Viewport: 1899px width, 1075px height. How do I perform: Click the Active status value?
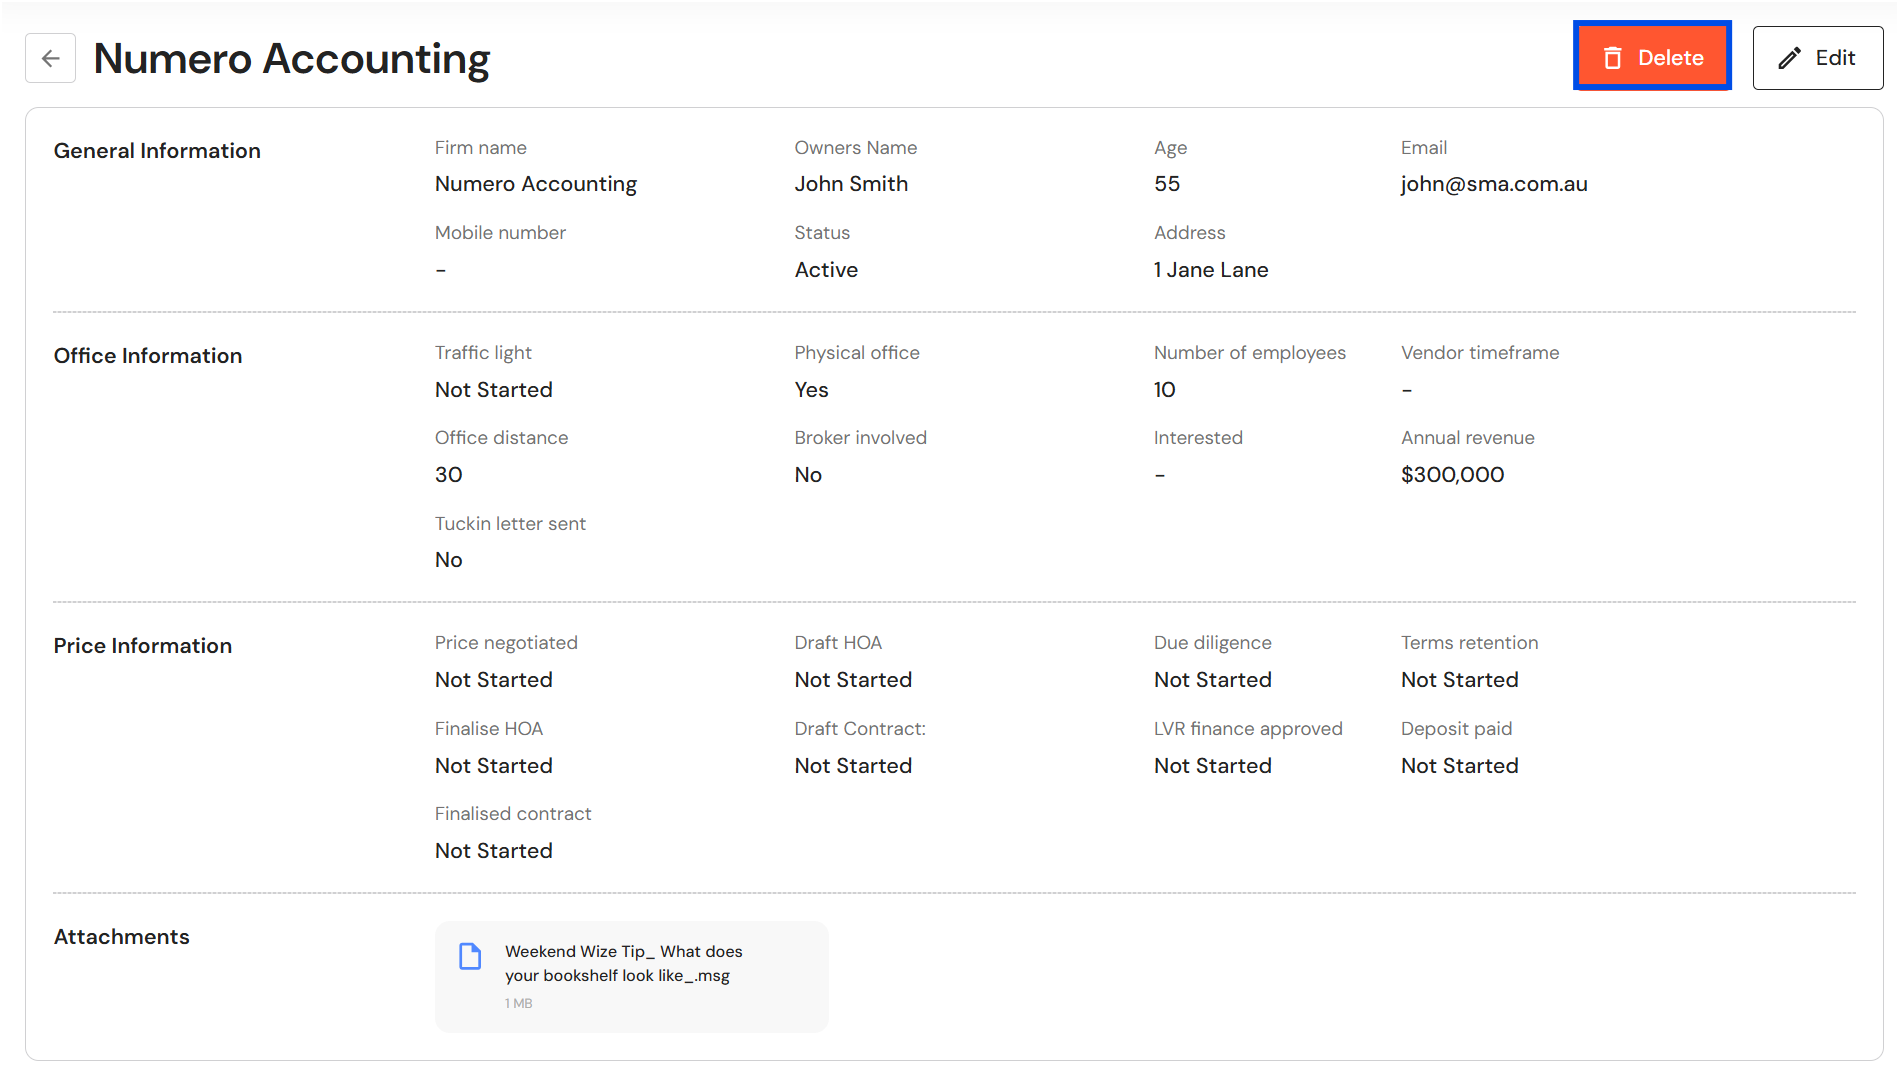pos(825,270)
